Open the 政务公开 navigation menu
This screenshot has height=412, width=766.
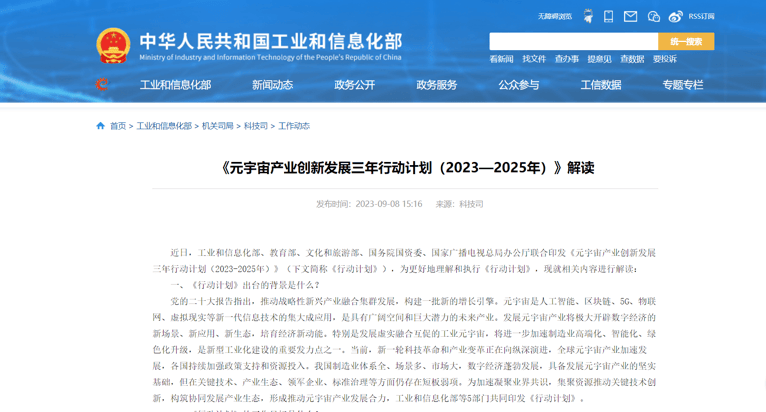coord(355,85)
